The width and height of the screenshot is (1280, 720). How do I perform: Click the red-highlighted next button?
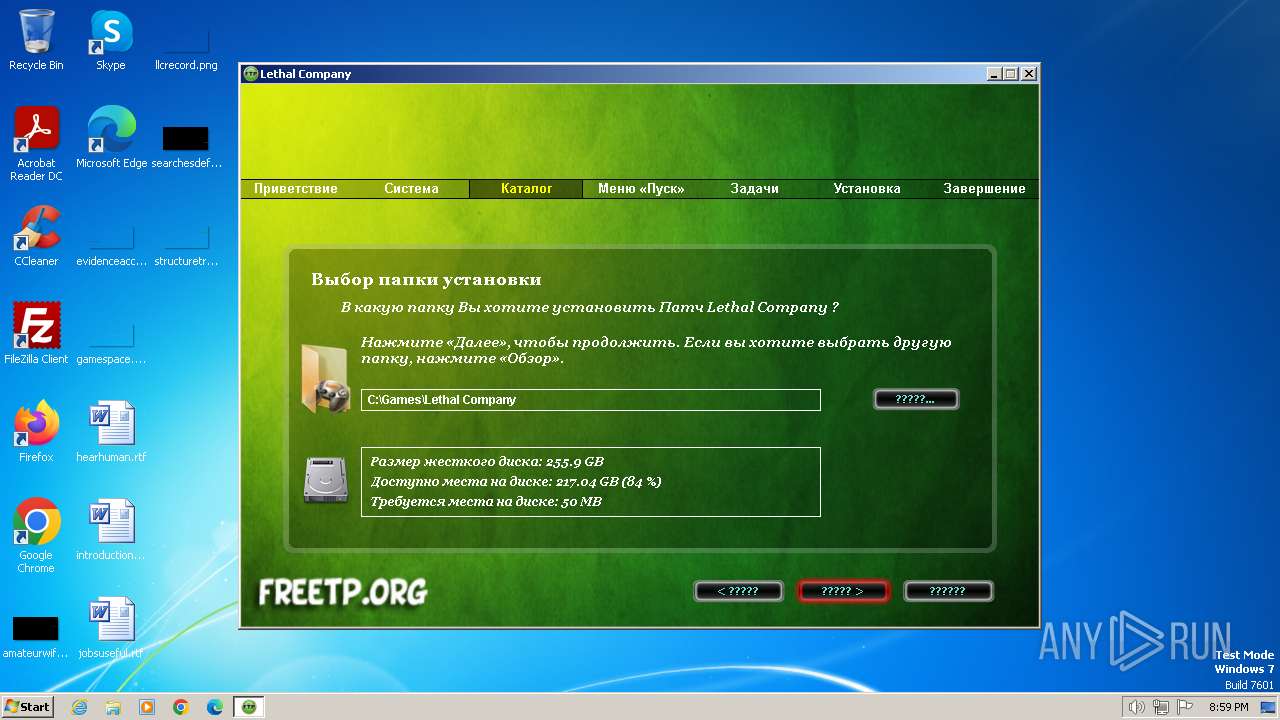(843, 591)
